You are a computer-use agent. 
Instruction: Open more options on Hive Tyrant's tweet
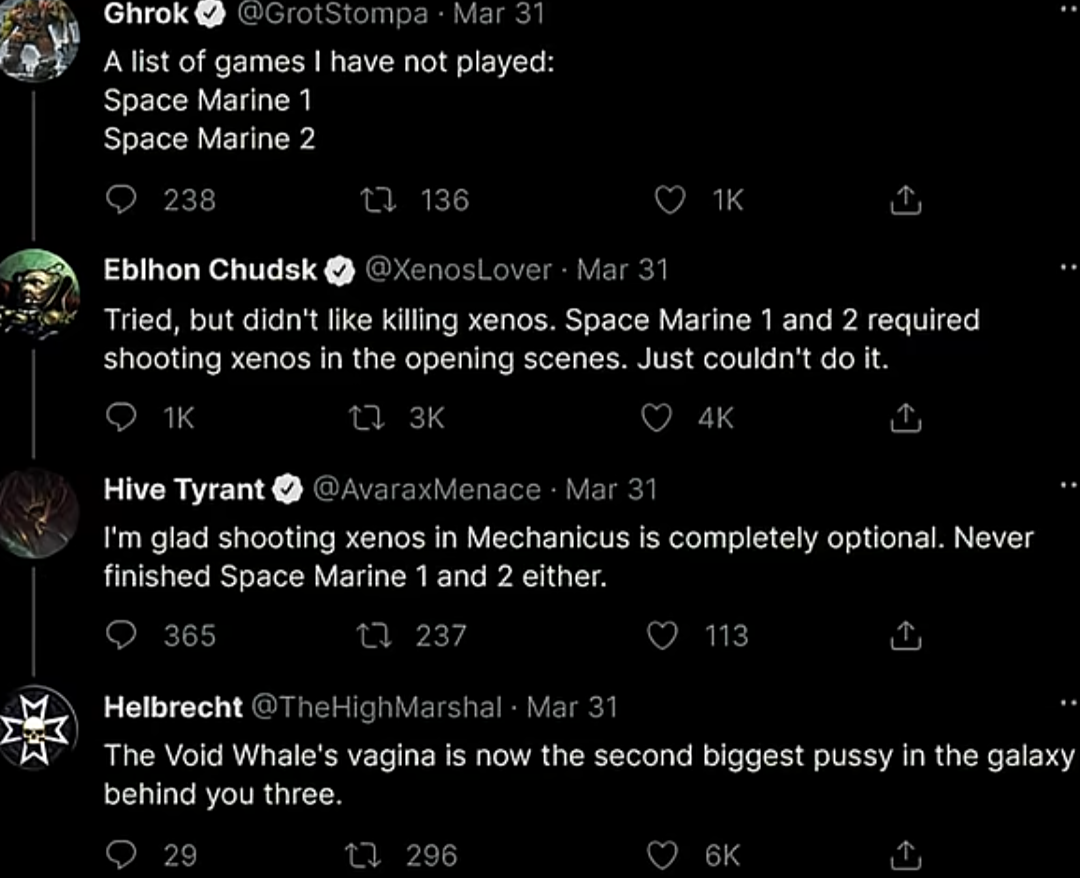[1070, 487]
